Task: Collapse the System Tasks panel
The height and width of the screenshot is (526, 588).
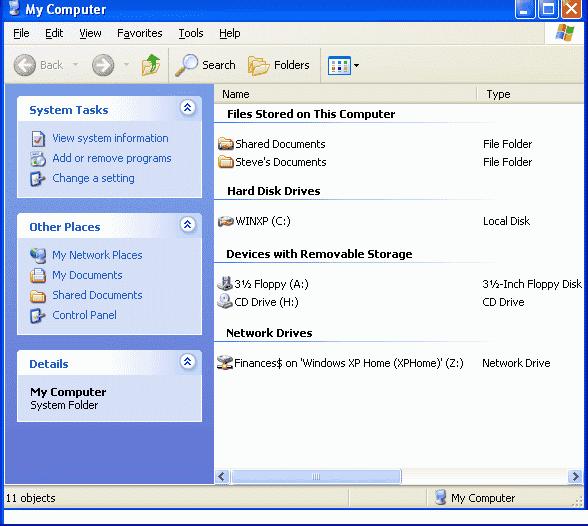Action: (x=188, y=108)
